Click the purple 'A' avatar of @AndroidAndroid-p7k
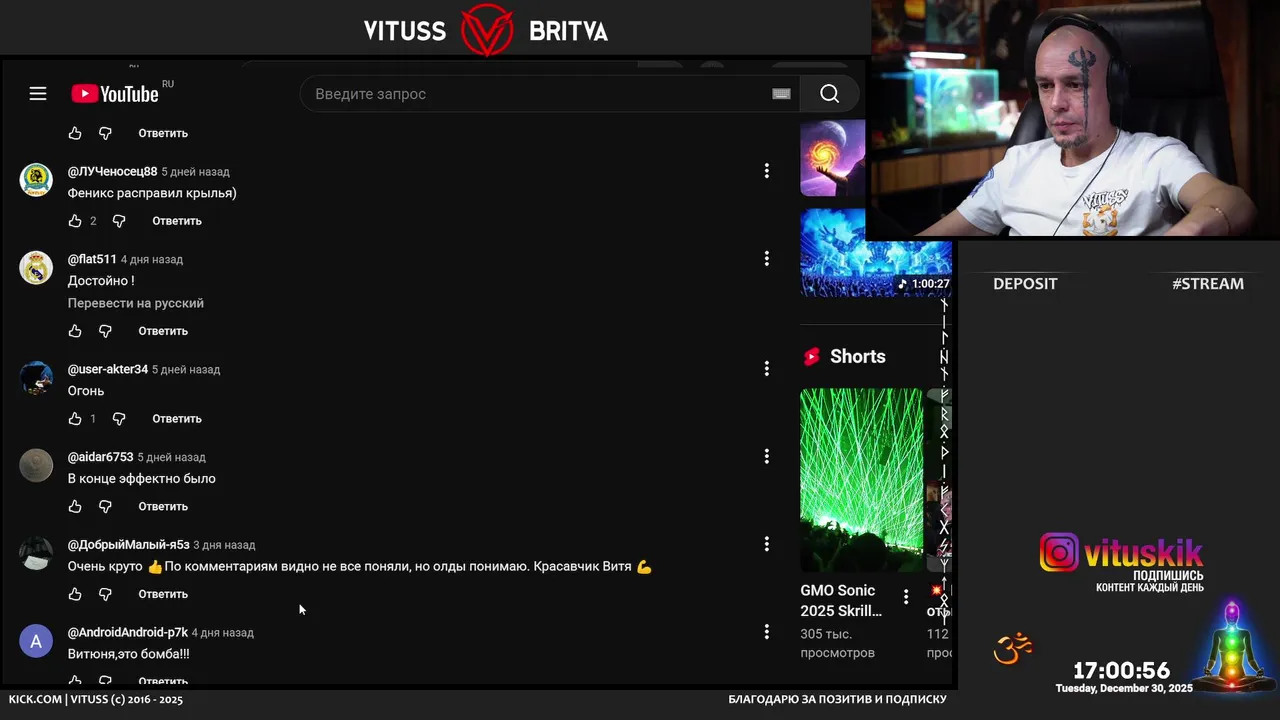The image size is (1280, 720). coord(36,641)
